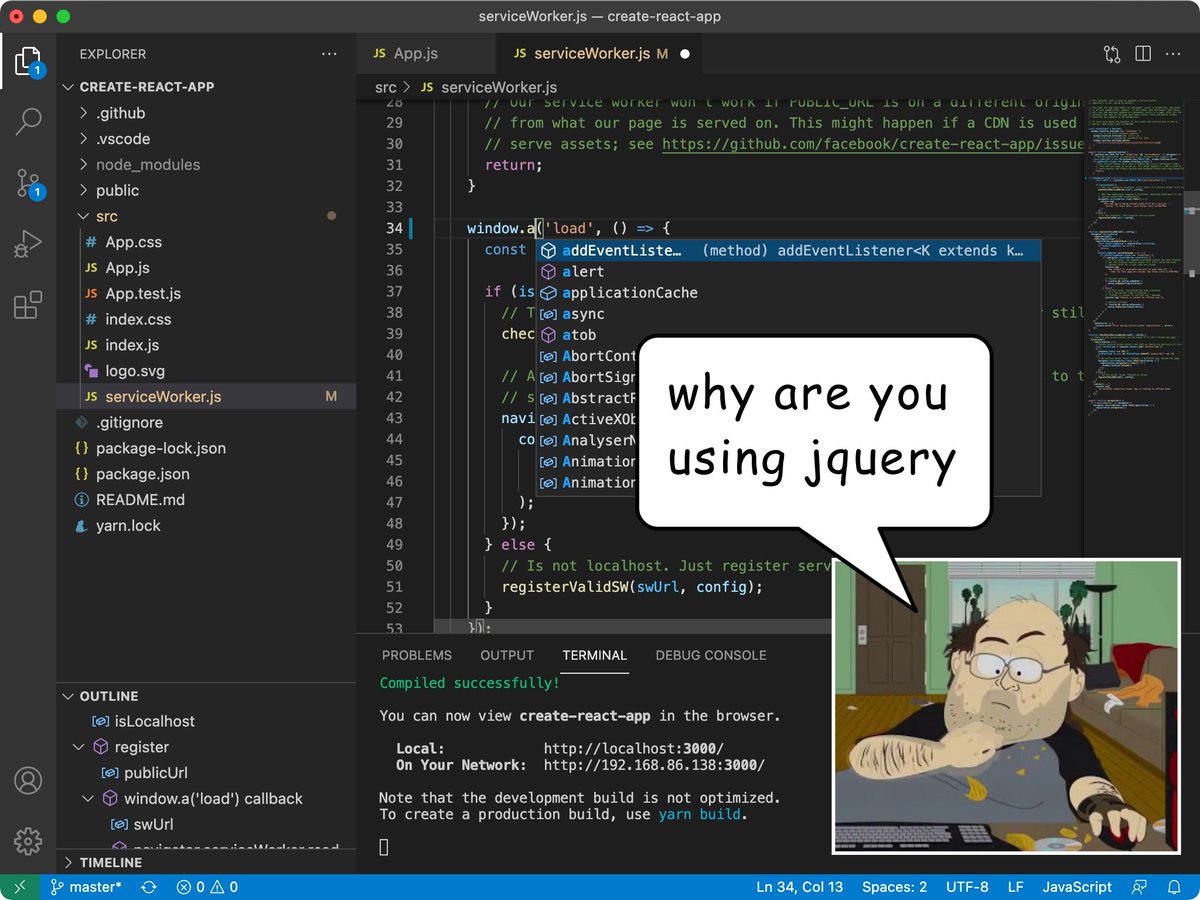Viewport: 1200px width, 900px height.
Task: Expand the .vscode folder
Action: click(x=206, y=139)
